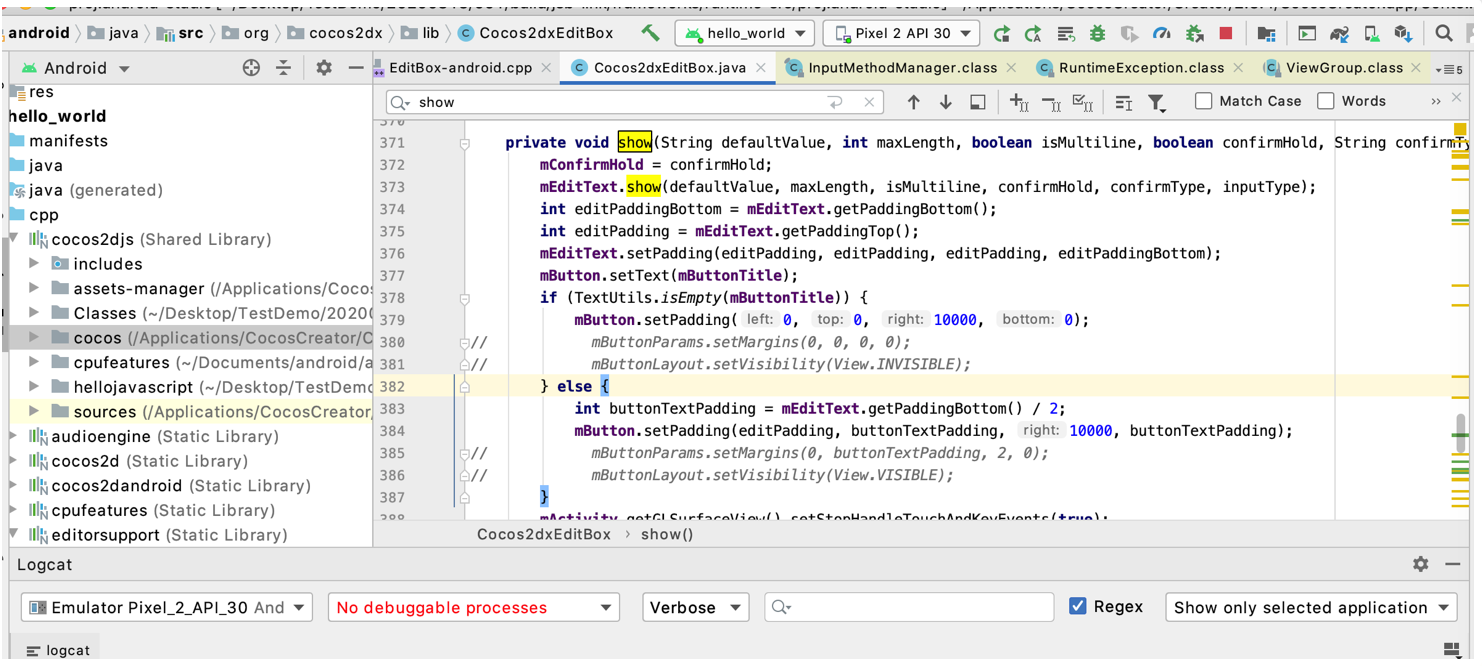1482x666 pixels.
Task: Open project pane settings gear
Action: pyautogui.click(x=324, y=68)
